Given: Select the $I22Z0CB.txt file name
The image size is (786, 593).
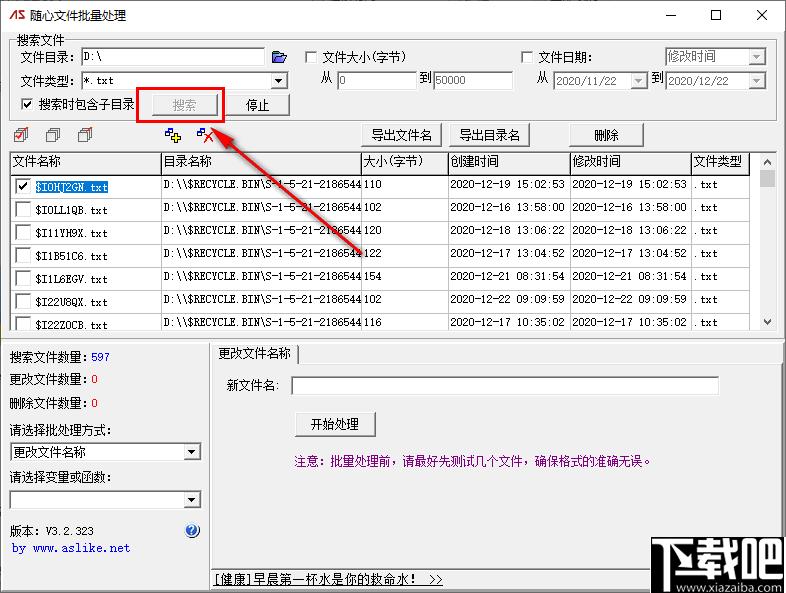Looking at the screenshot, I should click(x=72, y=325).
